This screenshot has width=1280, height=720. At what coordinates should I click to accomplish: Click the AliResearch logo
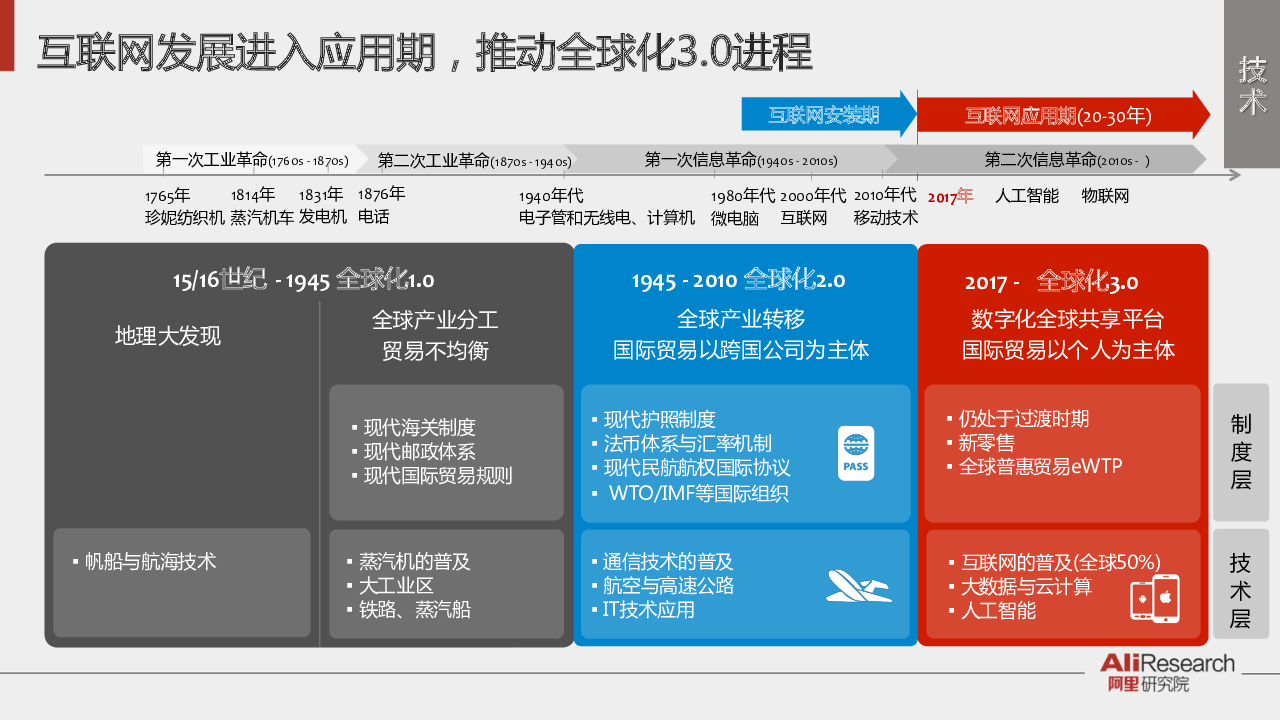pyautogui.click(x=1166, y=672)
